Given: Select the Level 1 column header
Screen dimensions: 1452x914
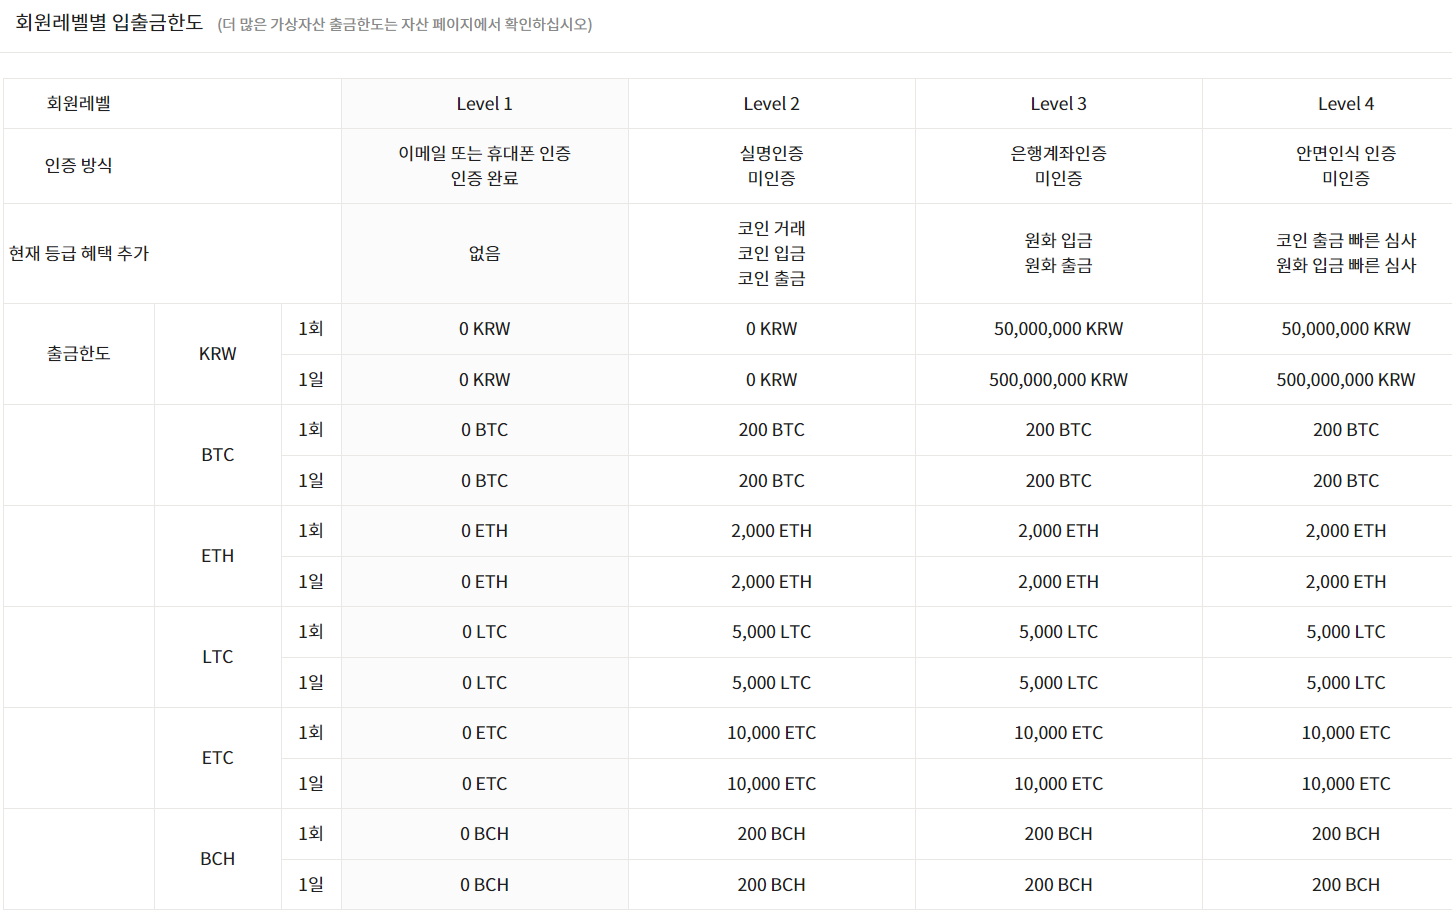Looking at the screenshot, I should [484, 103].
